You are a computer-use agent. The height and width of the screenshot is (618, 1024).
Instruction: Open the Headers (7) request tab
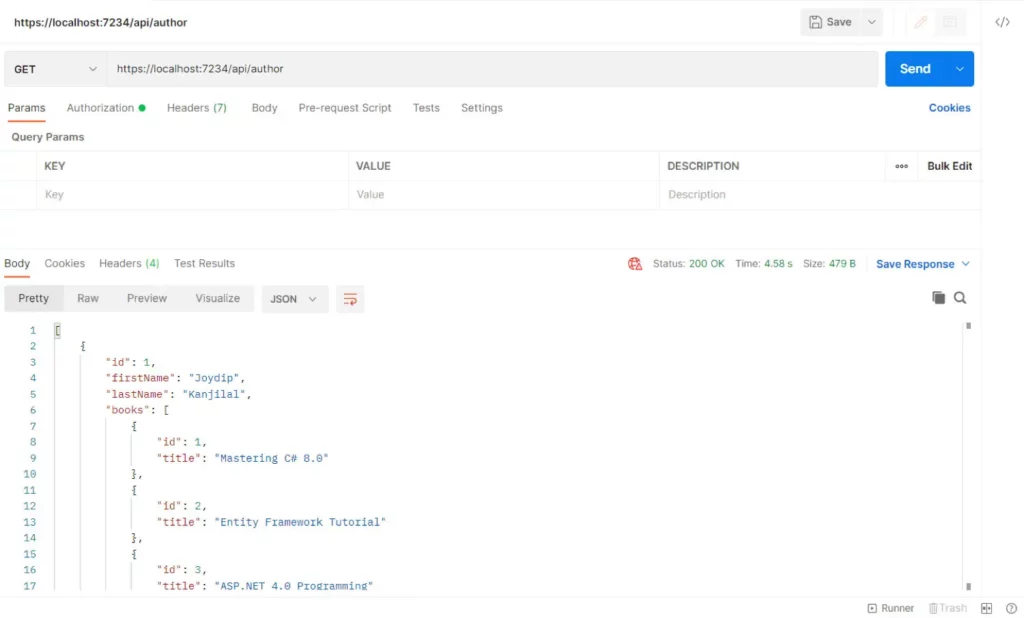point(197,108)
